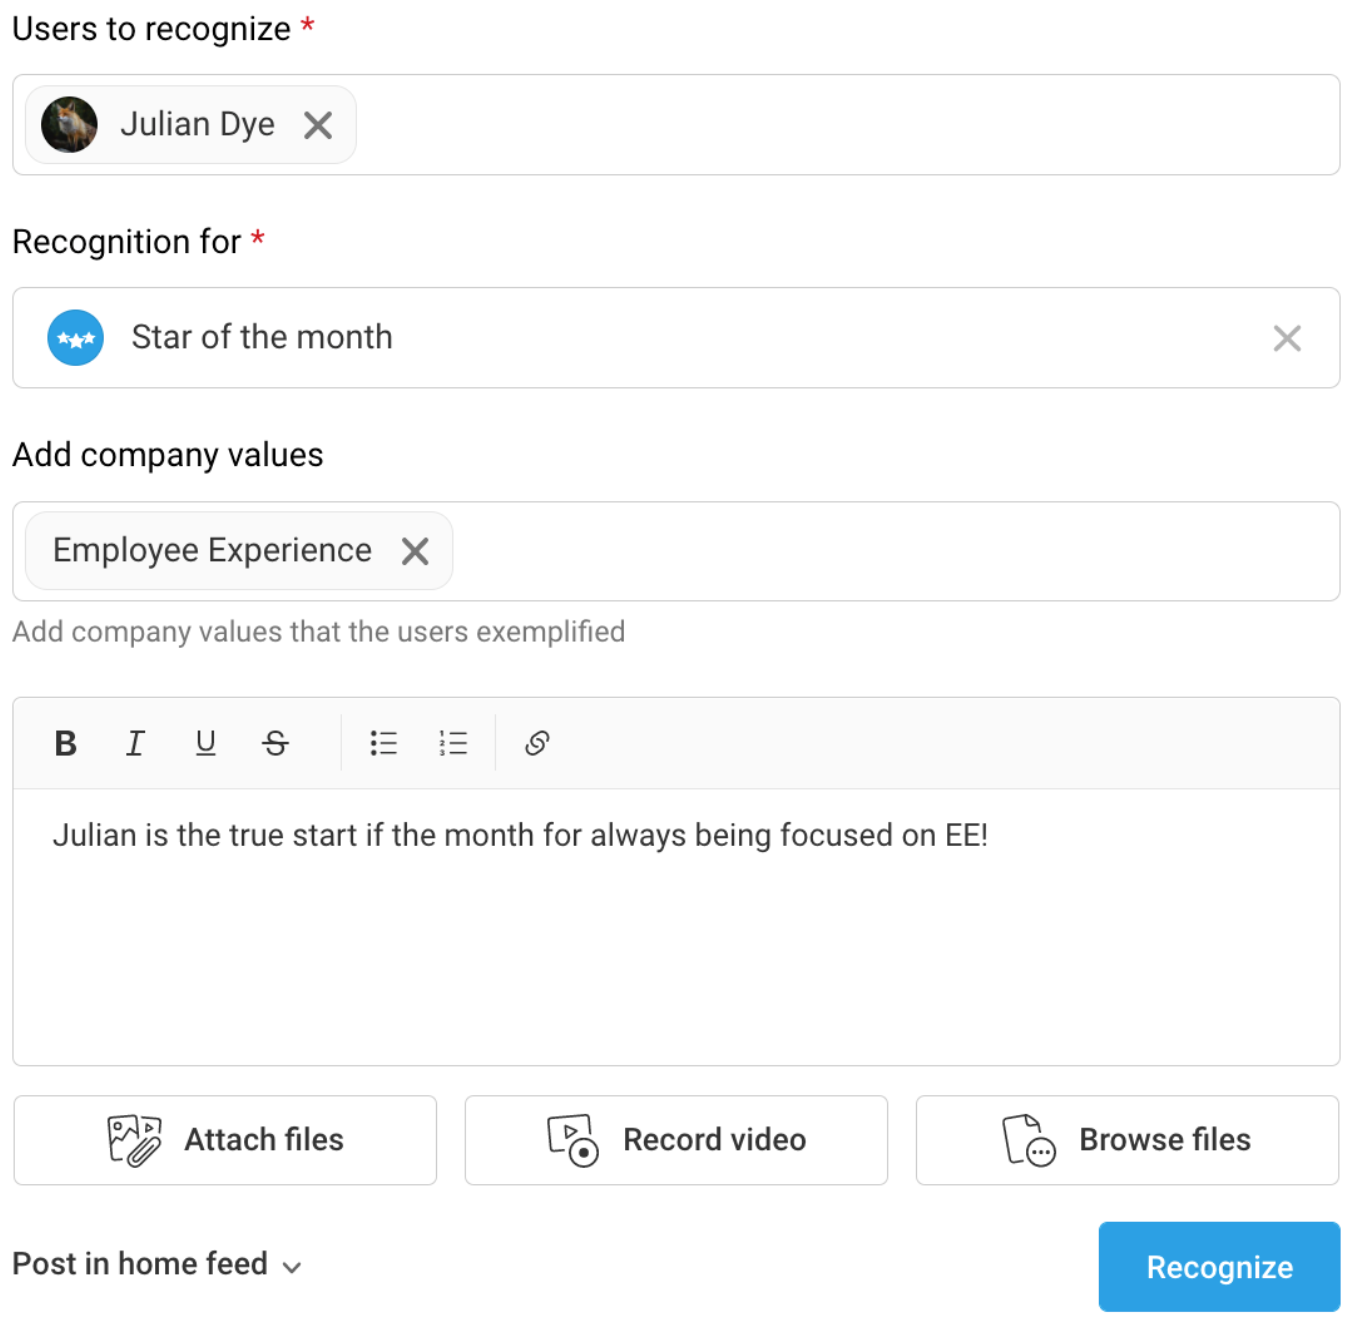Open Browse files option
The image size is (1360, 1338).
click(x=1127, y=1140)
